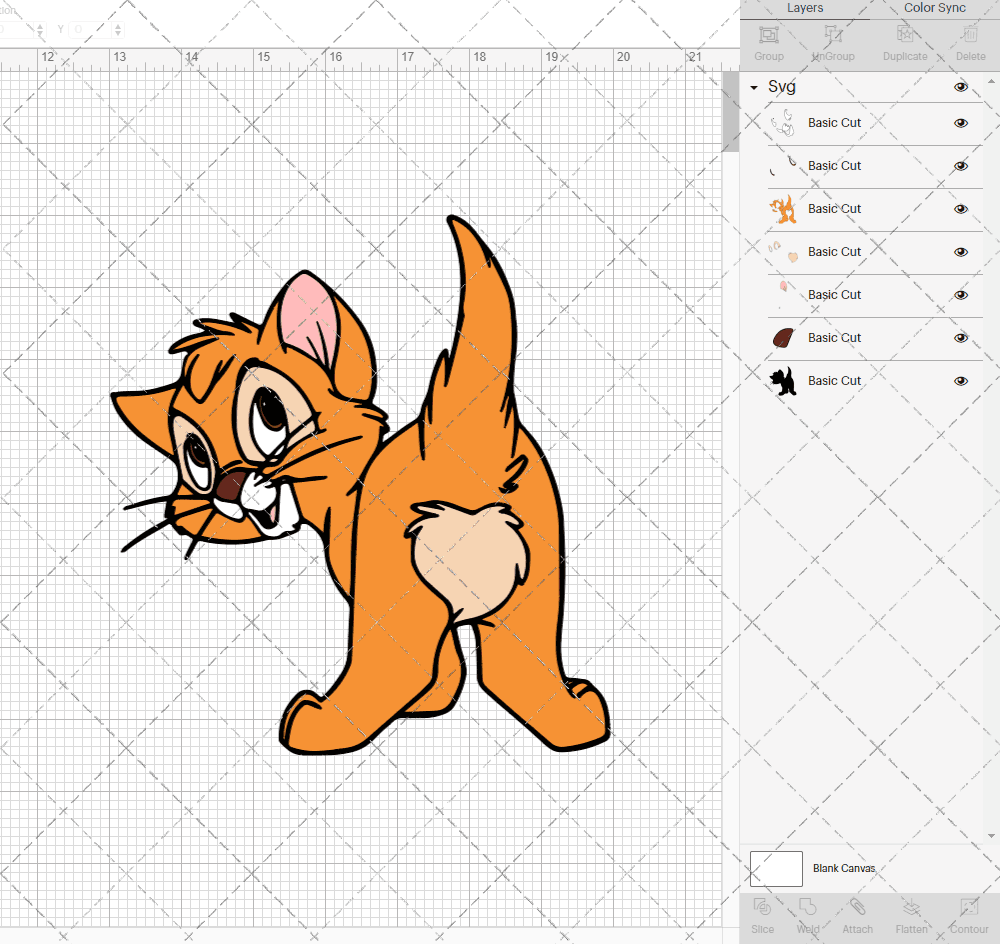1000x944 pixels.
Task: Click the Group icon in the Layers toolbar
Action: [768, 35]
